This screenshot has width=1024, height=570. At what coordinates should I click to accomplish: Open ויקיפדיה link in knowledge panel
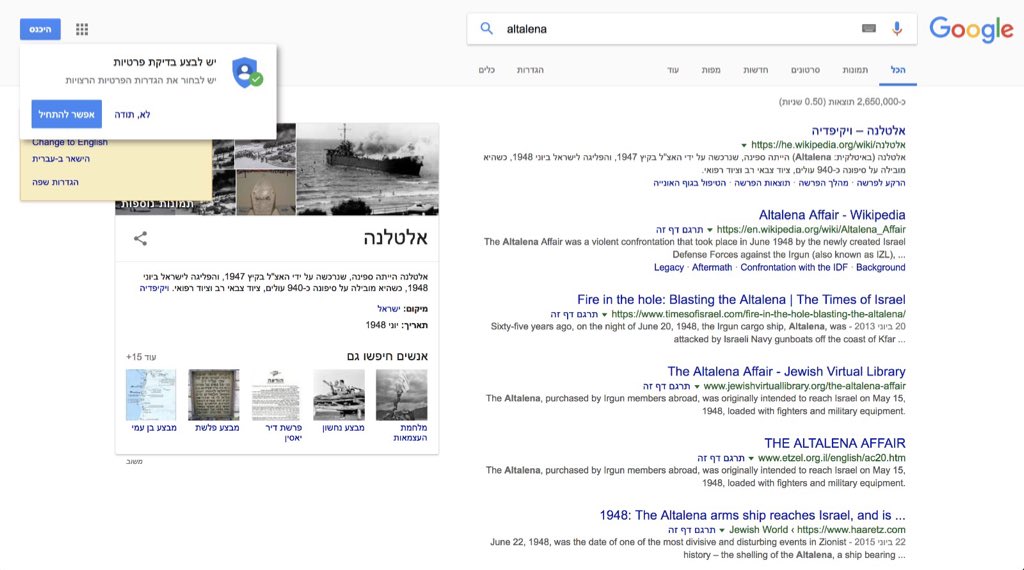pyautogui.click(x=154, y=288)
